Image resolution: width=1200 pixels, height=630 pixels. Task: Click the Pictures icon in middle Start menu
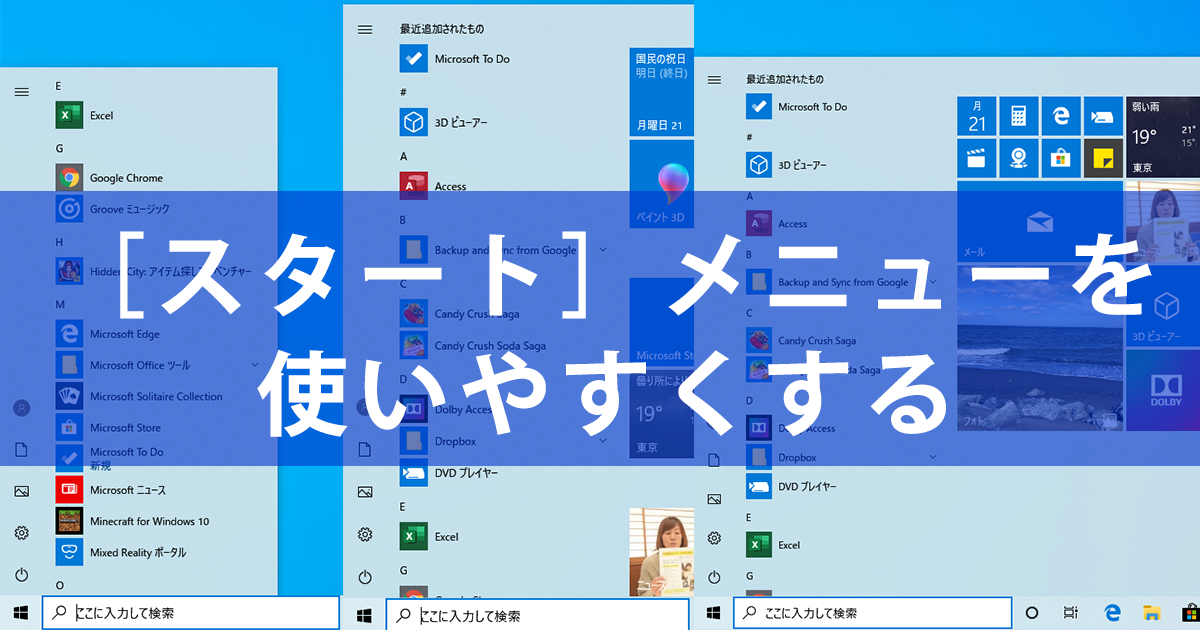tap(365, 492)
